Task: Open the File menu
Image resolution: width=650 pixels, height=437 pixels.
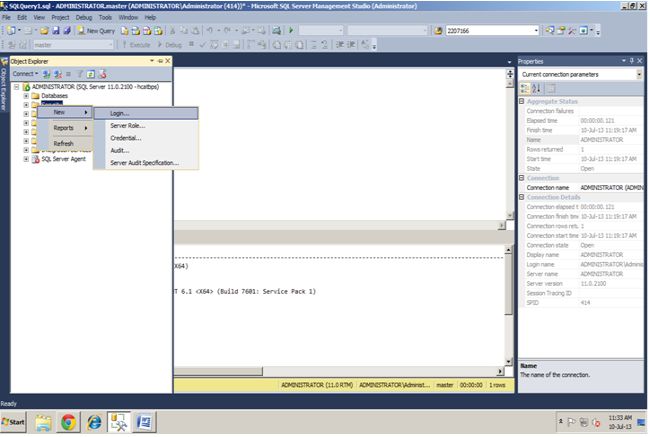Action: pyautogui.click(x=6, y=17)
